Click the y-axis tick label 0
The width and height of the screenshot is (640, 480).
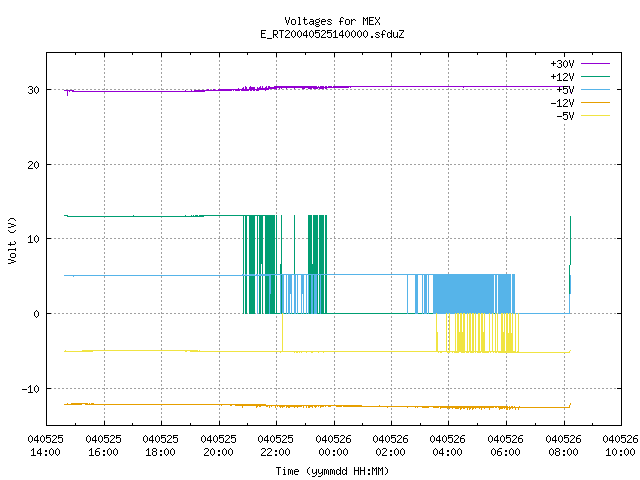[x=37, y=314]
